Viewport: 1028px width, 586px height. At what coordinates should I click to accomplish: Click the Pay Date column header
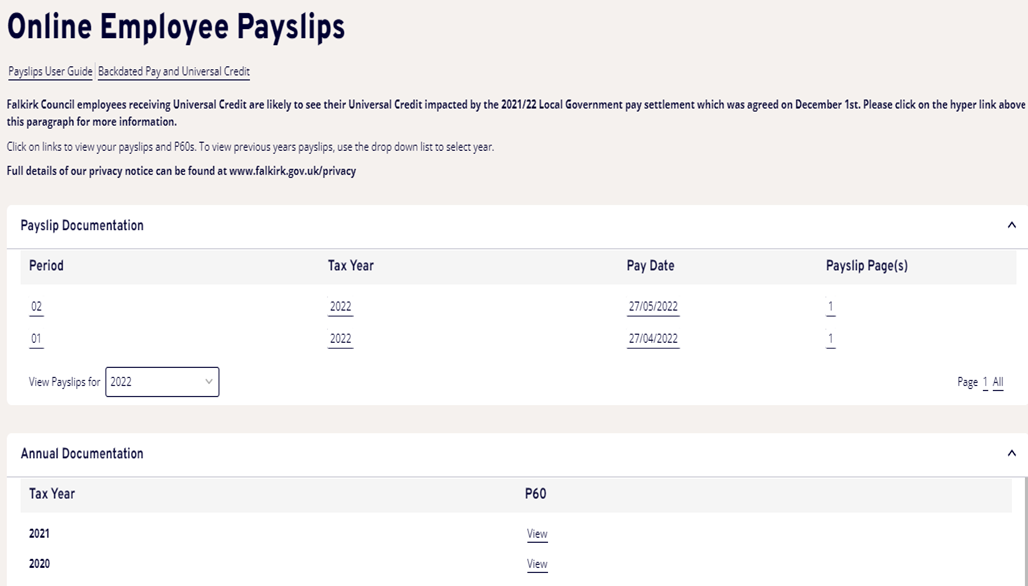point(650,266)
